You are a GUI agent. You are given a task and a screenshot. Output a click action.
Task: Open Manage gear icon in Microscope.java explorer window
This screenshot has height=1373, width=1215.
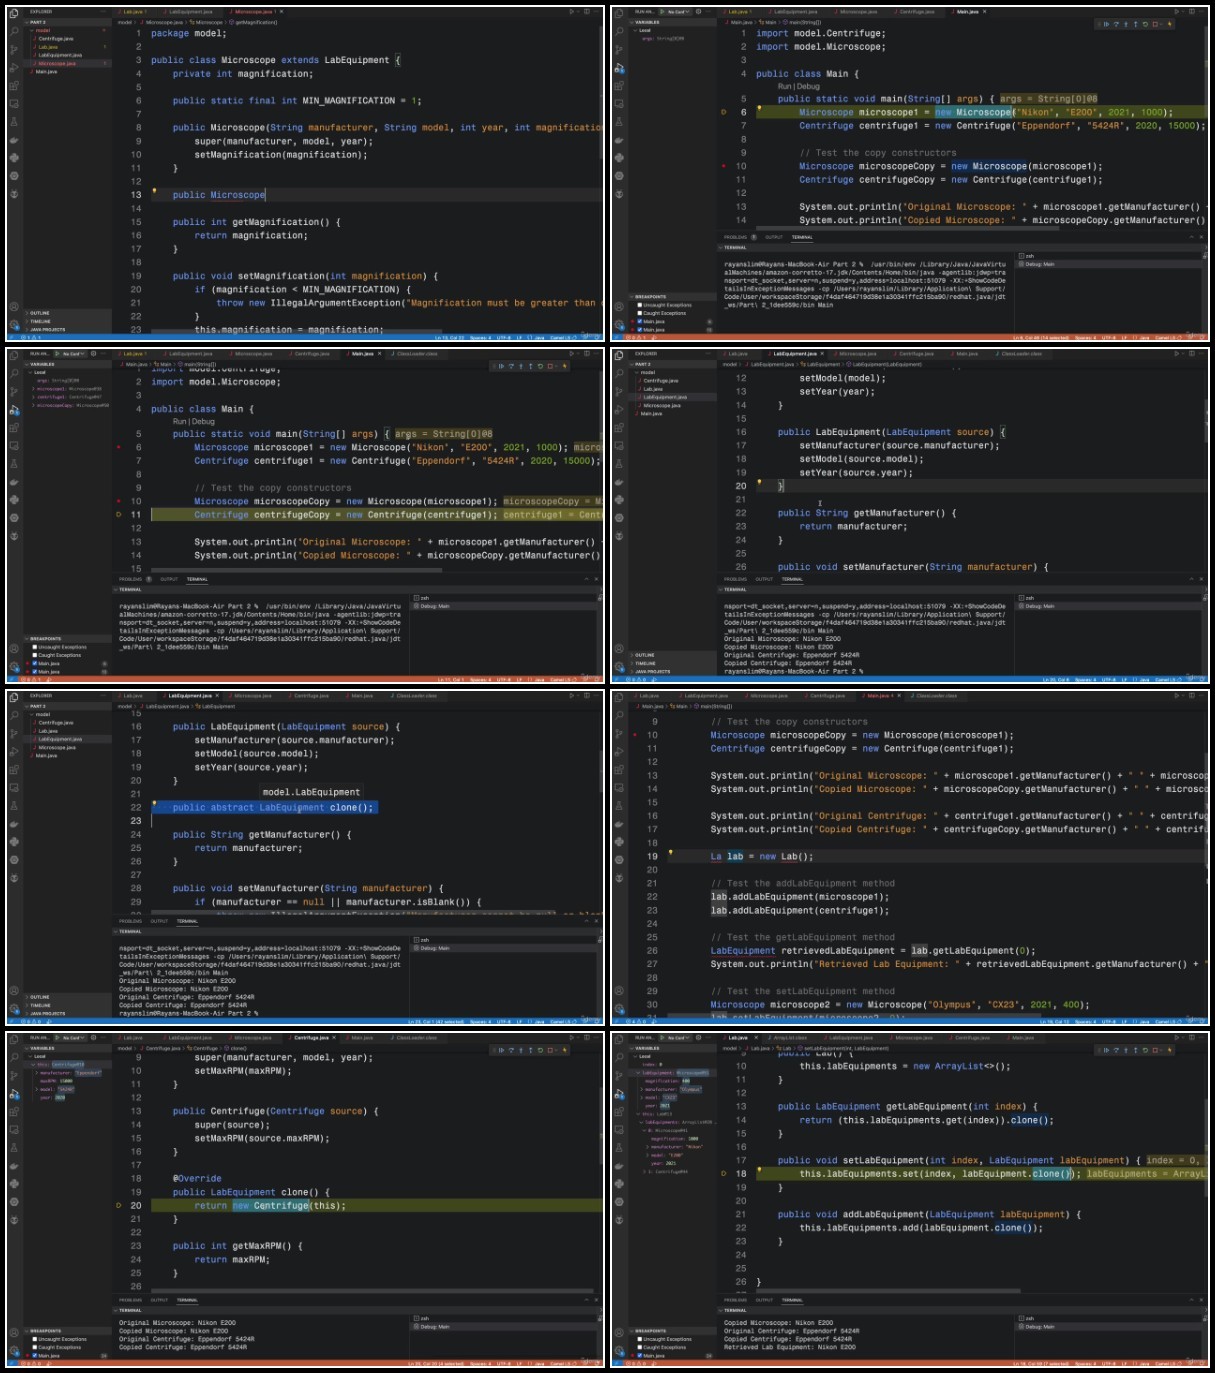pyautogui.click(x=14, y=324)
